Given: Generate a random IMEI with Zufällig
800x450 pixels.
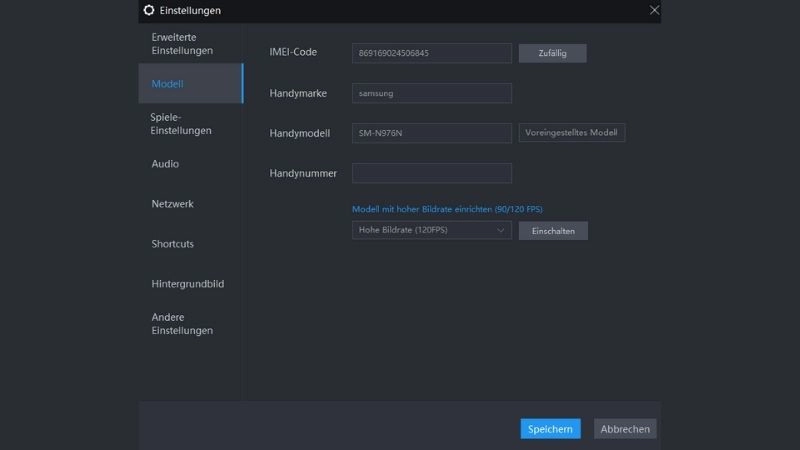Looking at the screenshot, I should [x=553, y=53].
